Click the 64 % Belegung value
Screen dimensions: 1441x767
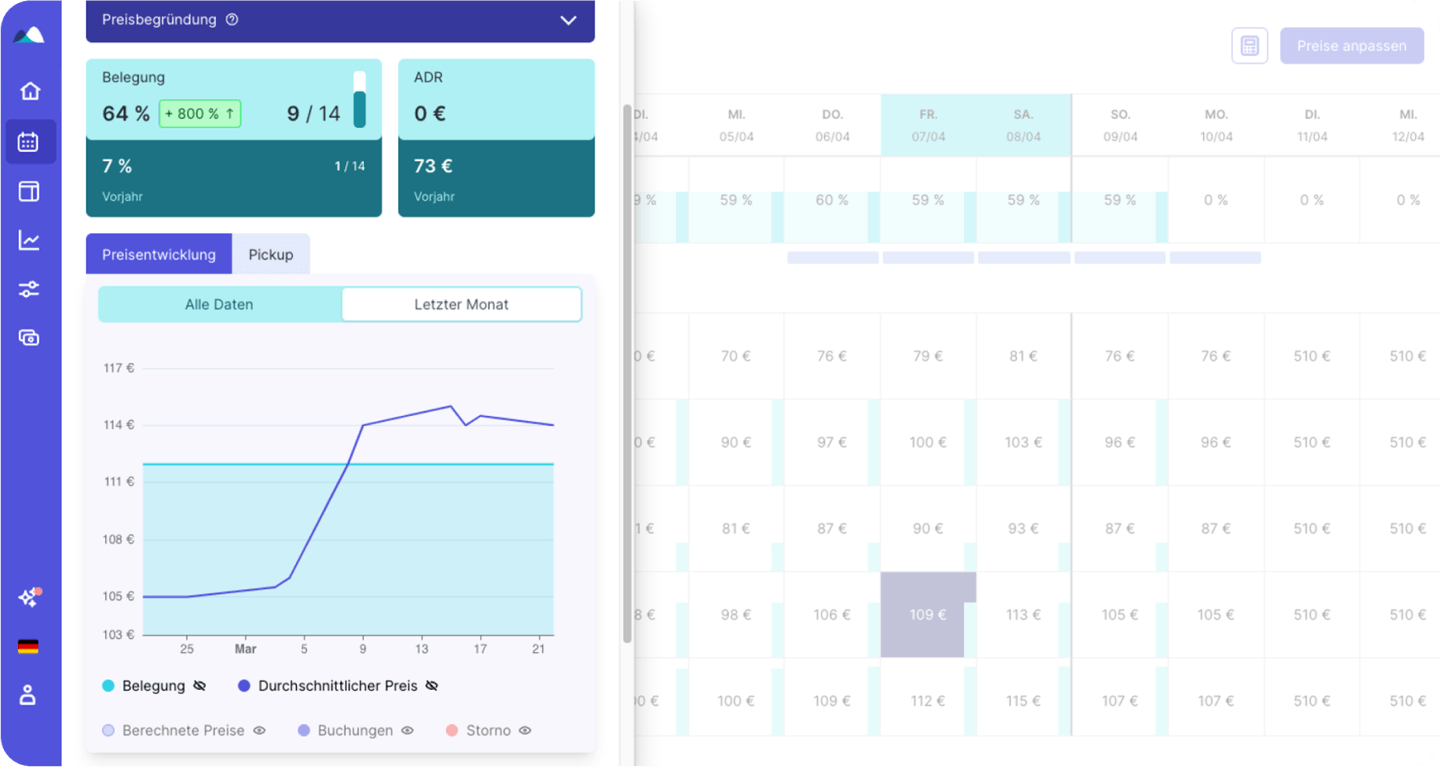[126, 114]
